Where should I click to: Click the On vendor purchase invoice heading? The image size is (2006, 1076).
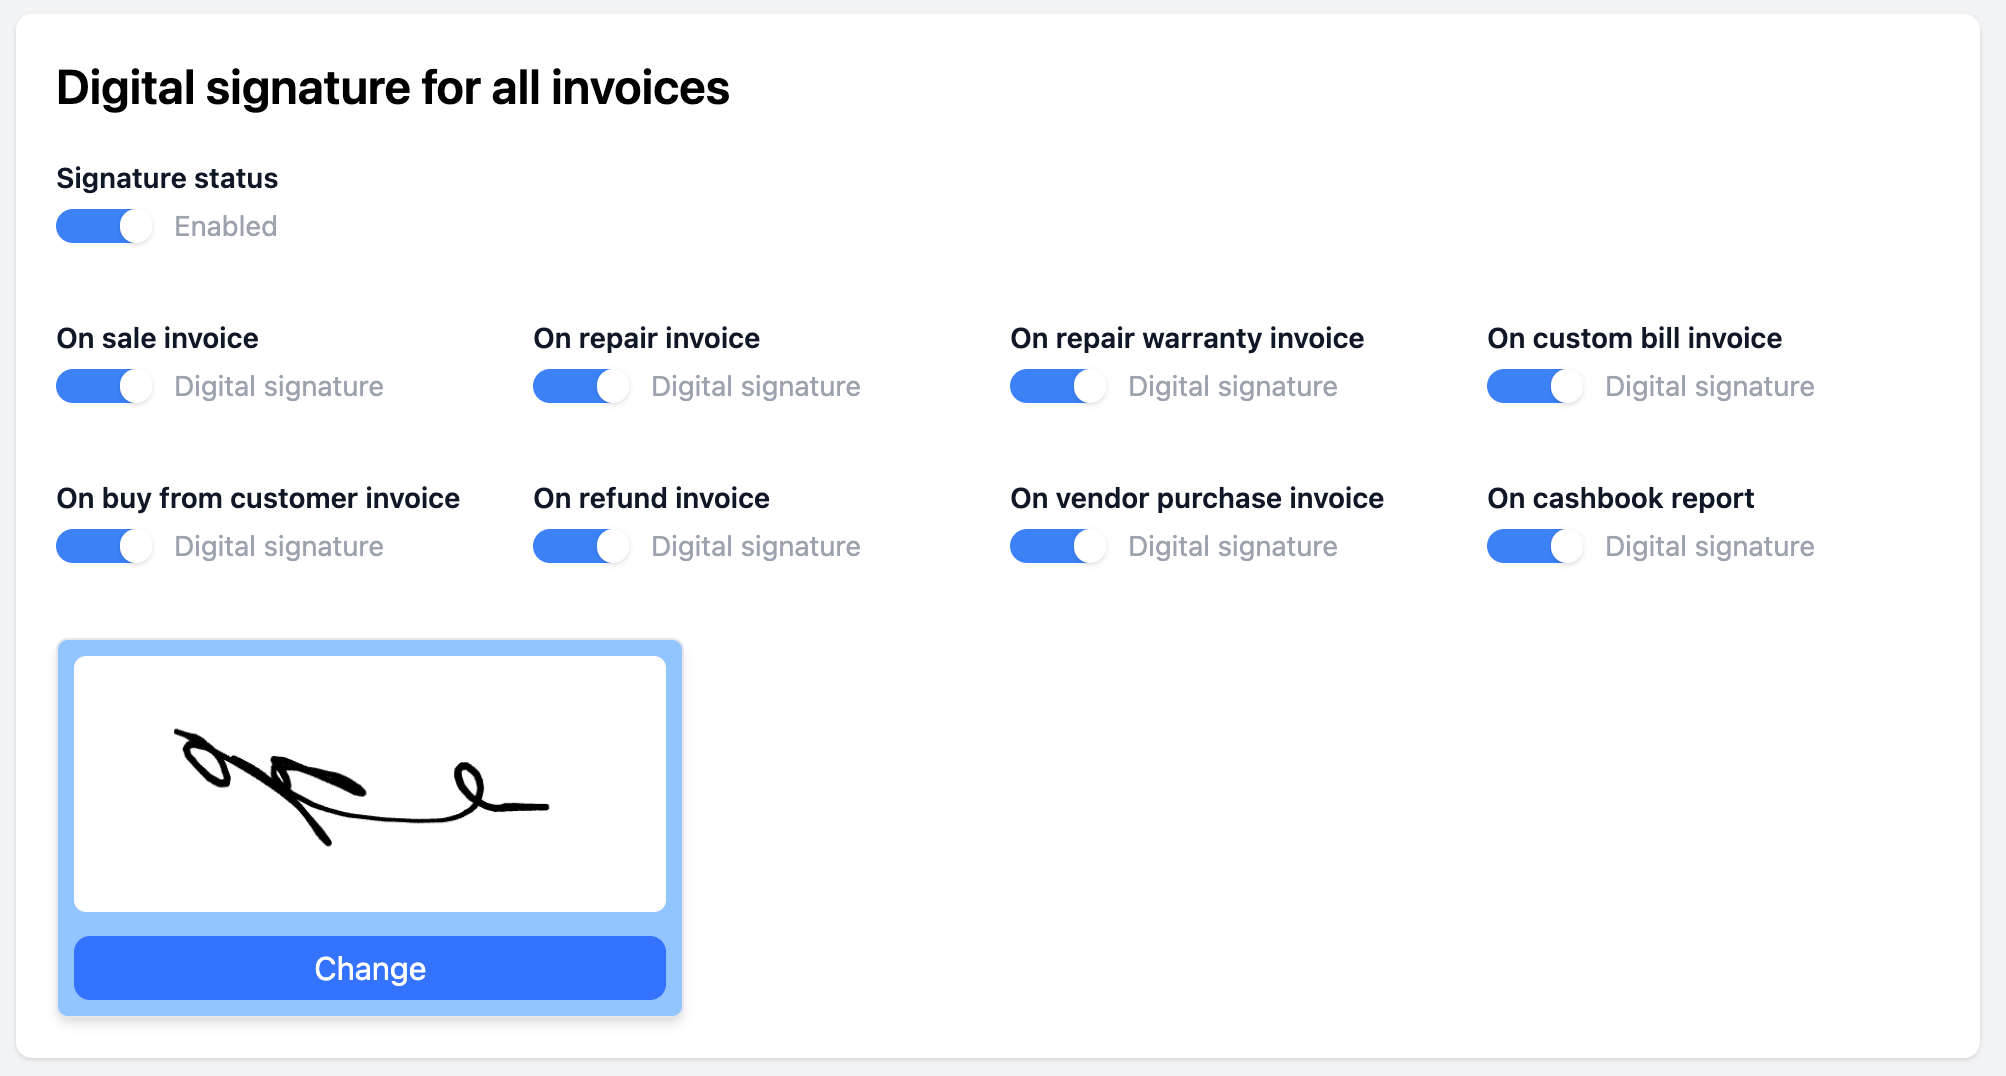pyautogui.click(x=1197, y=498)
